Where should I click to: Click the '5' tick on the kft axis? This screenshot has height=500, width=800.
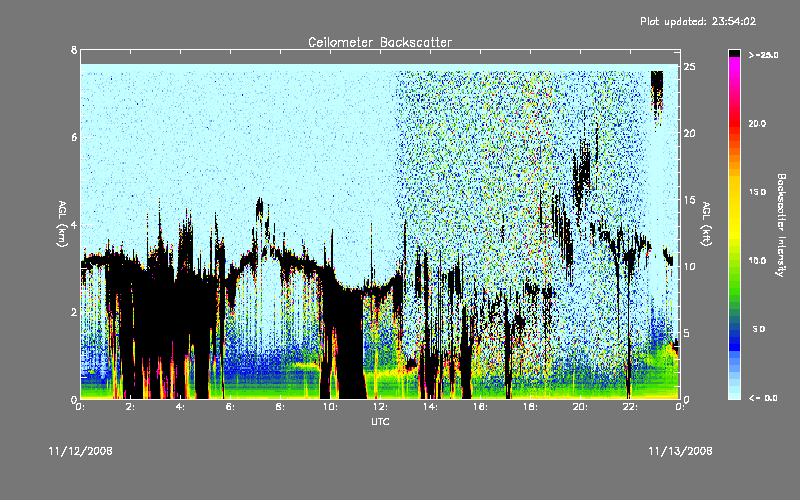click(x=687, y=333)
